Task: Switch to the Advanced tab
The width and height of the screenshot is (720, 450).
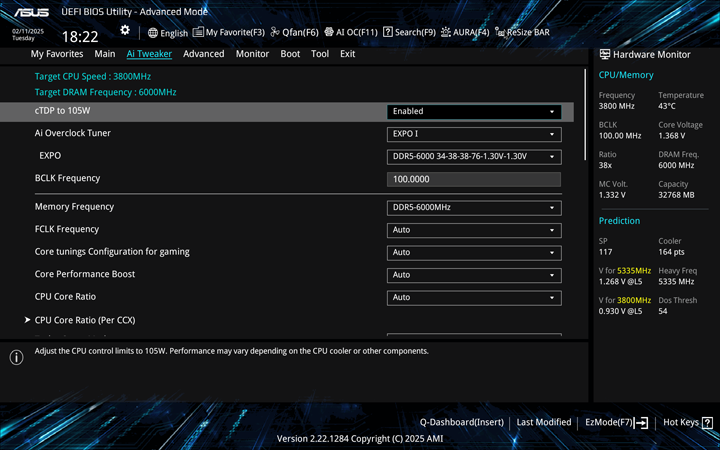Action: (x=203, y=54)
